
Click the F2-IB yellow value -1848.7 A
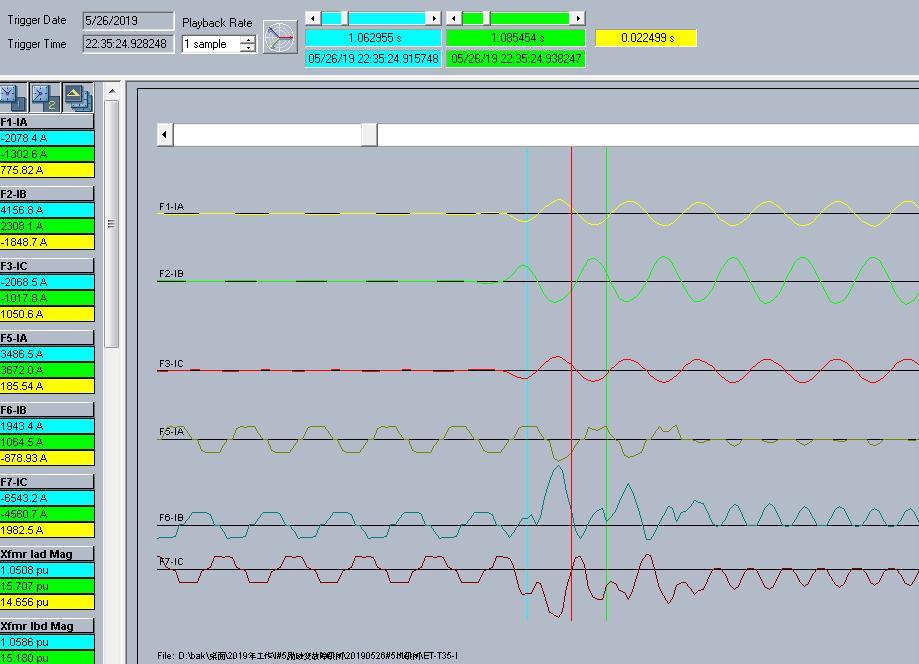tap(47, 243)
